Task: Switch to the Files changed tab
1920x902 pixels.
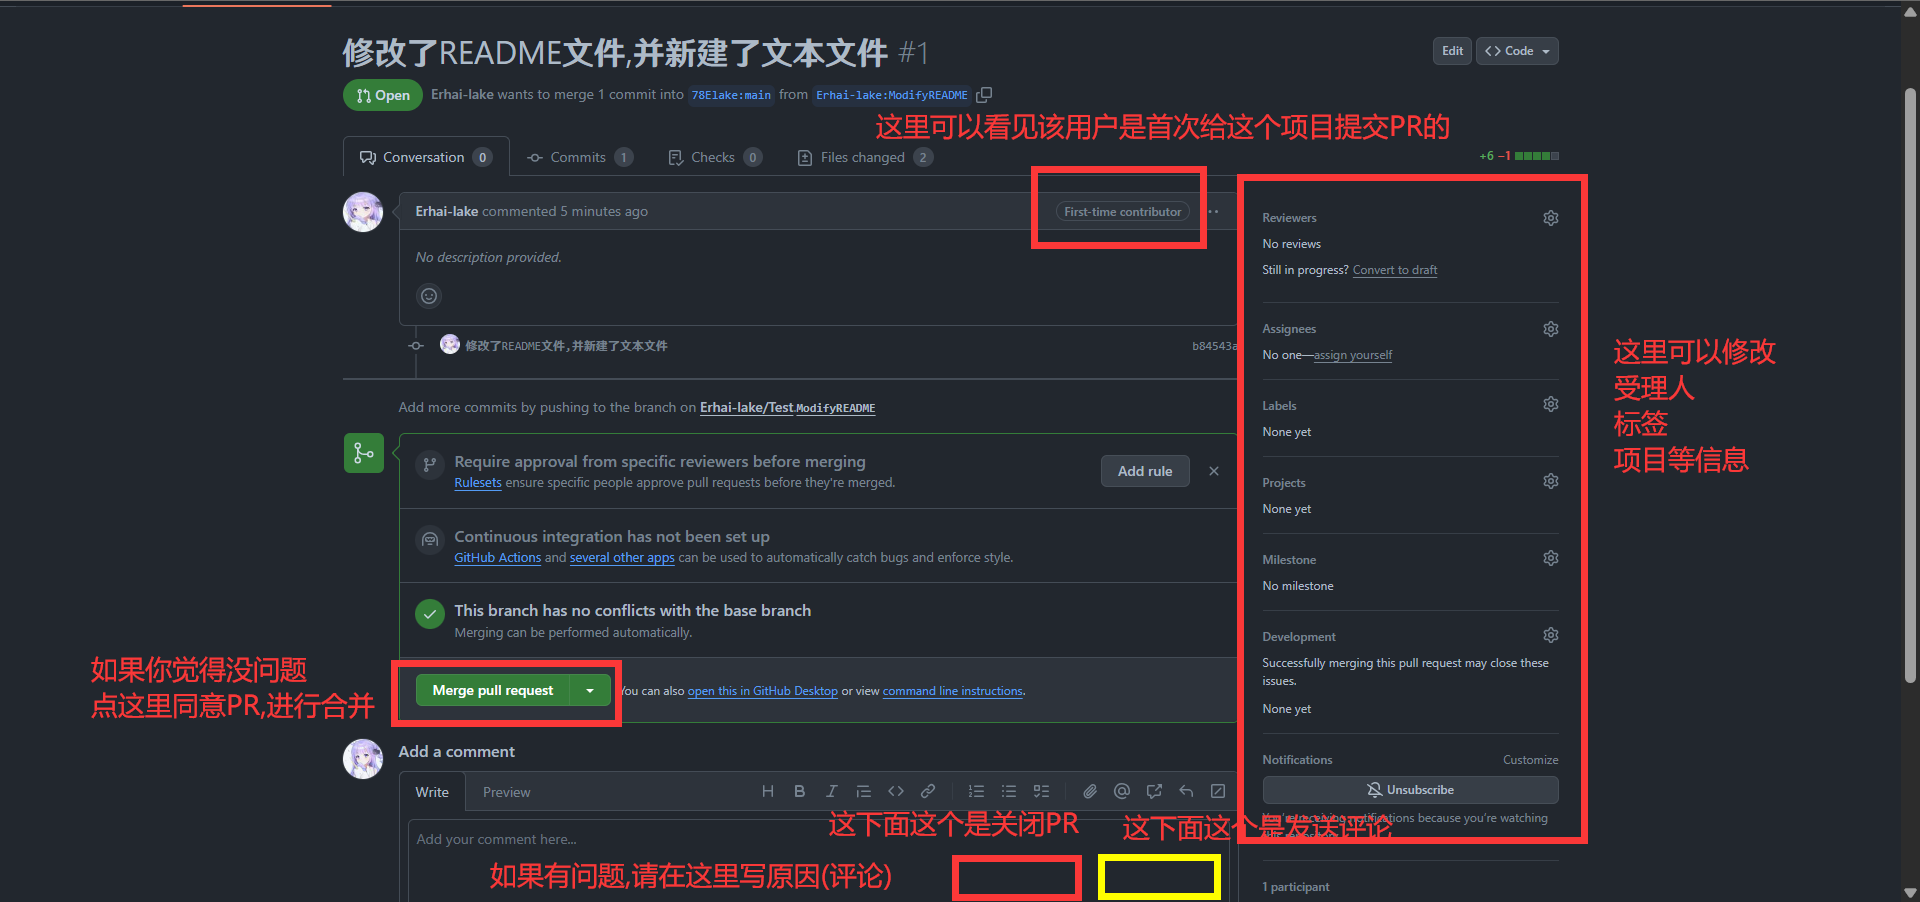Action: point(863,157)
